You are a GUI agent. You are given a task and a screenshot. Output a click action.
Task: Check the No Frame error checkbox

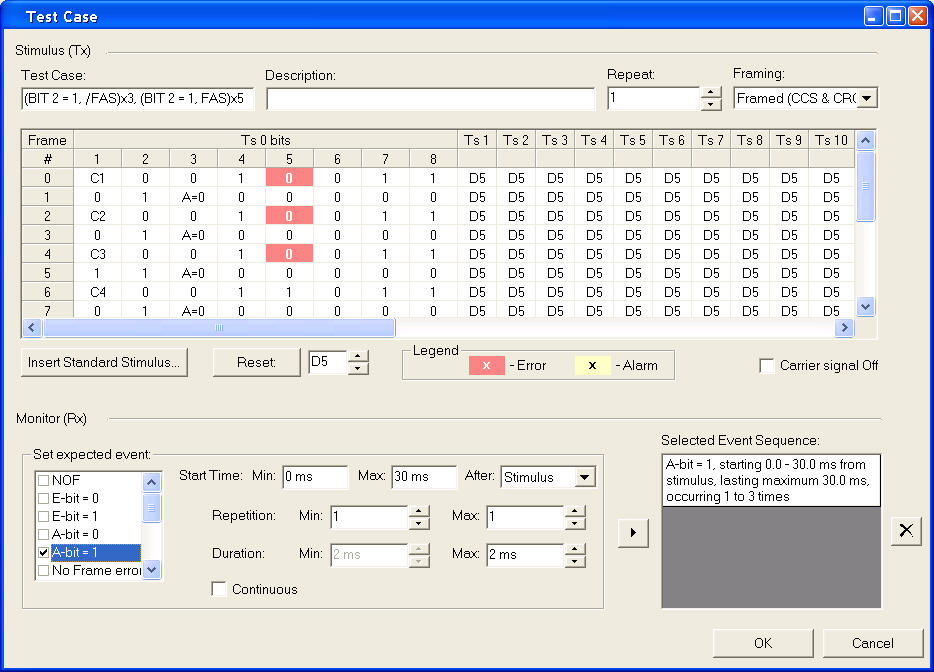point(43,570)
